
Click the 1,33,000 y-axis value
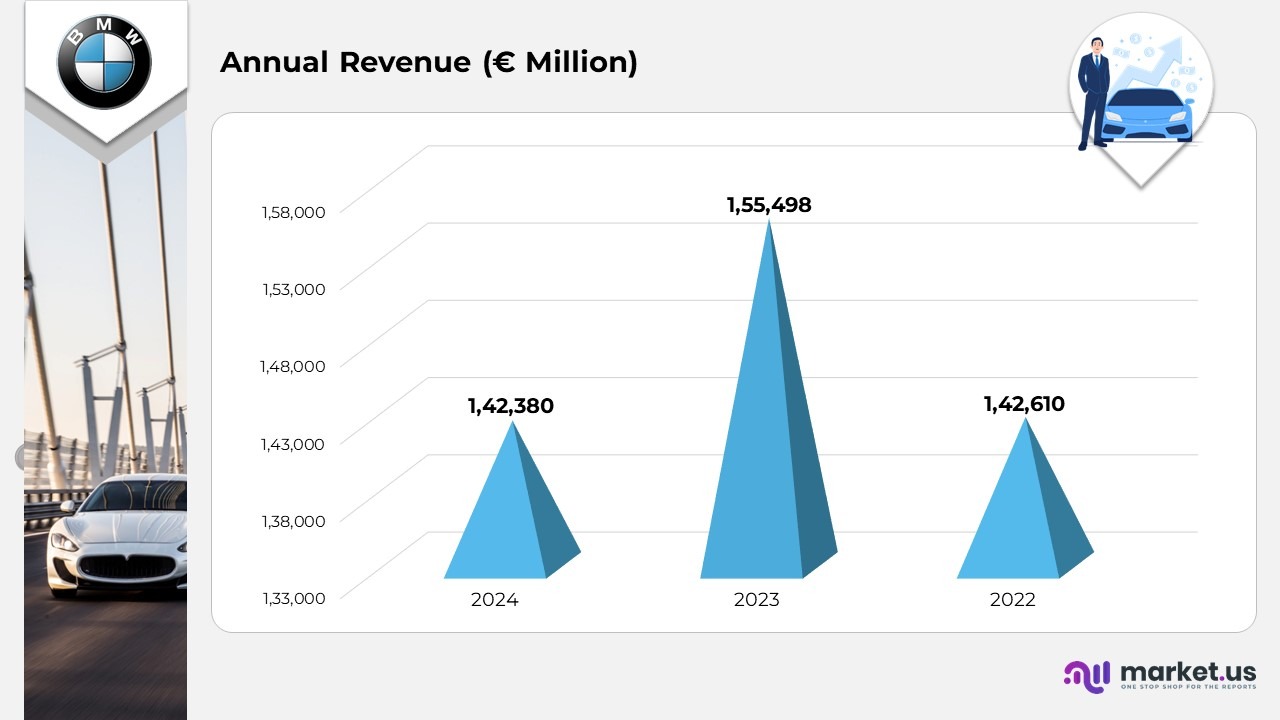click(x=294, y=598)
